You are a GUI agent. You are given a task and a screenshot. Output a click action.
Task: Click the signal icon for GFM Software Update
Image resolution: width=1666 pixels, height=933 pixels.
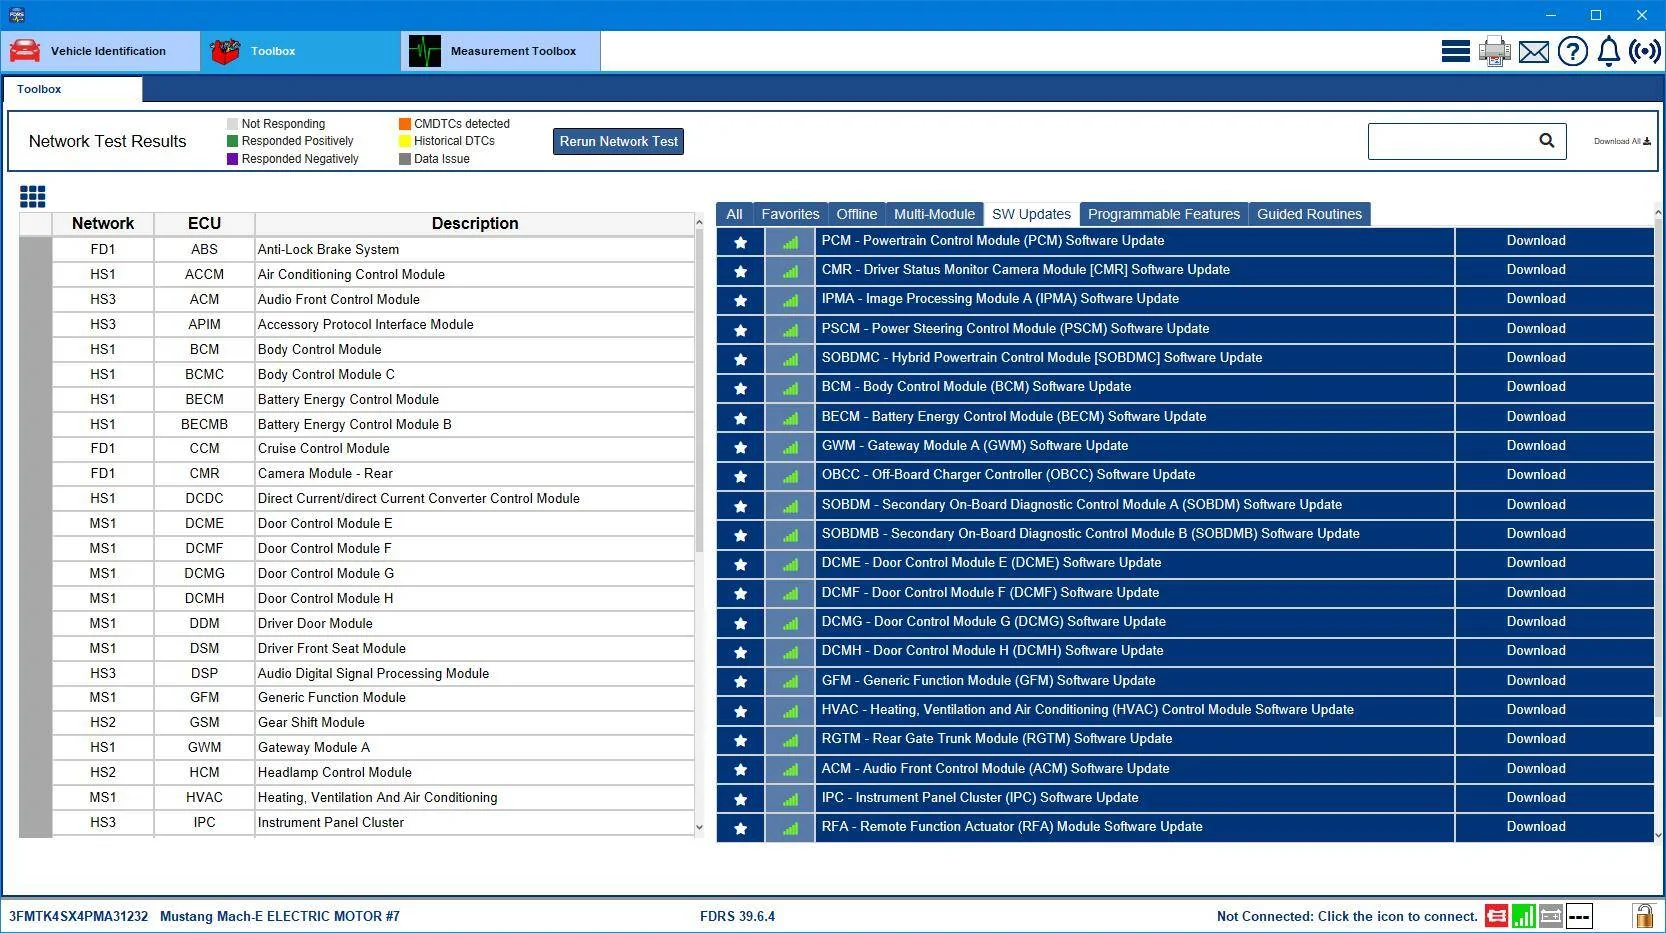tap(790, 682)
